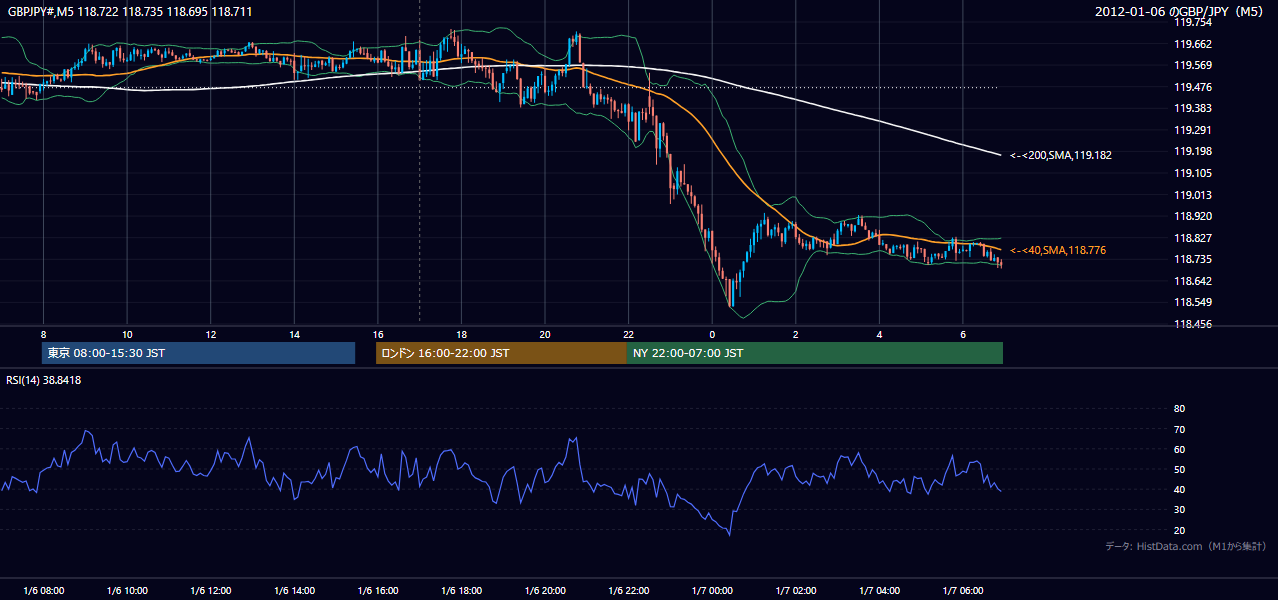Image resolution: width=1278 pixels, height=600 pixels.
Task: Click RSI scale level 30
Action: click(1179, 510)
